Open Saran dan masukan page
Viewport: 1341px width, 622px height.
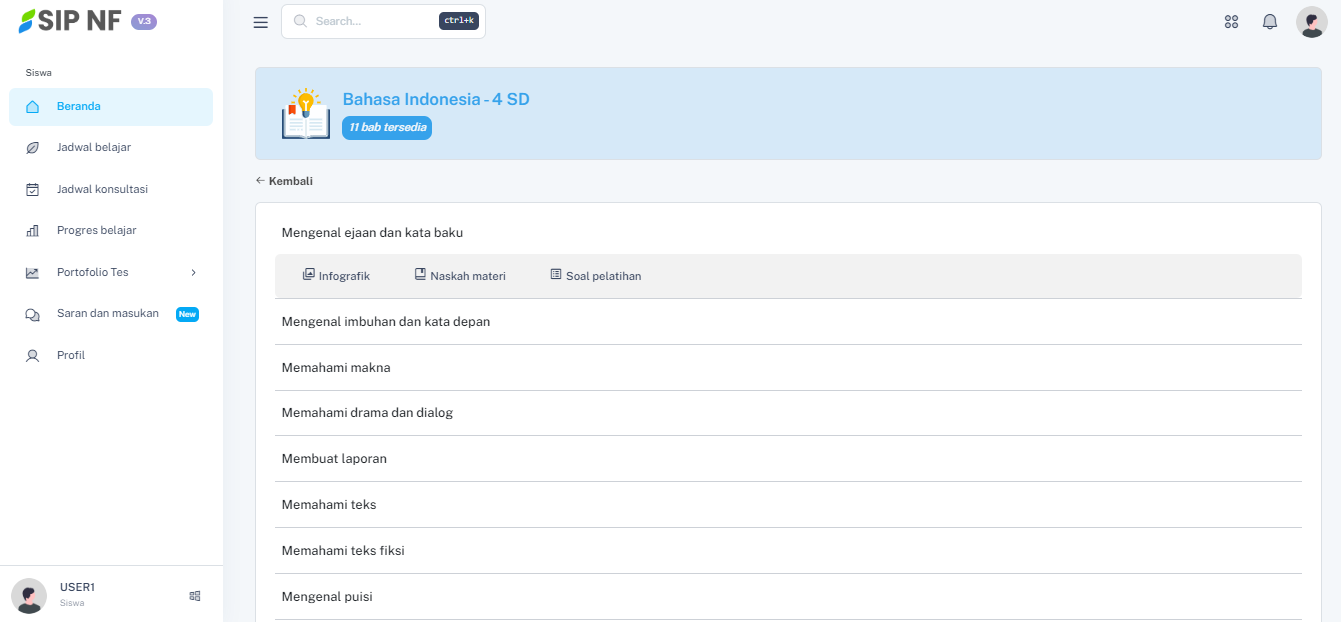[x=108, y=314]
